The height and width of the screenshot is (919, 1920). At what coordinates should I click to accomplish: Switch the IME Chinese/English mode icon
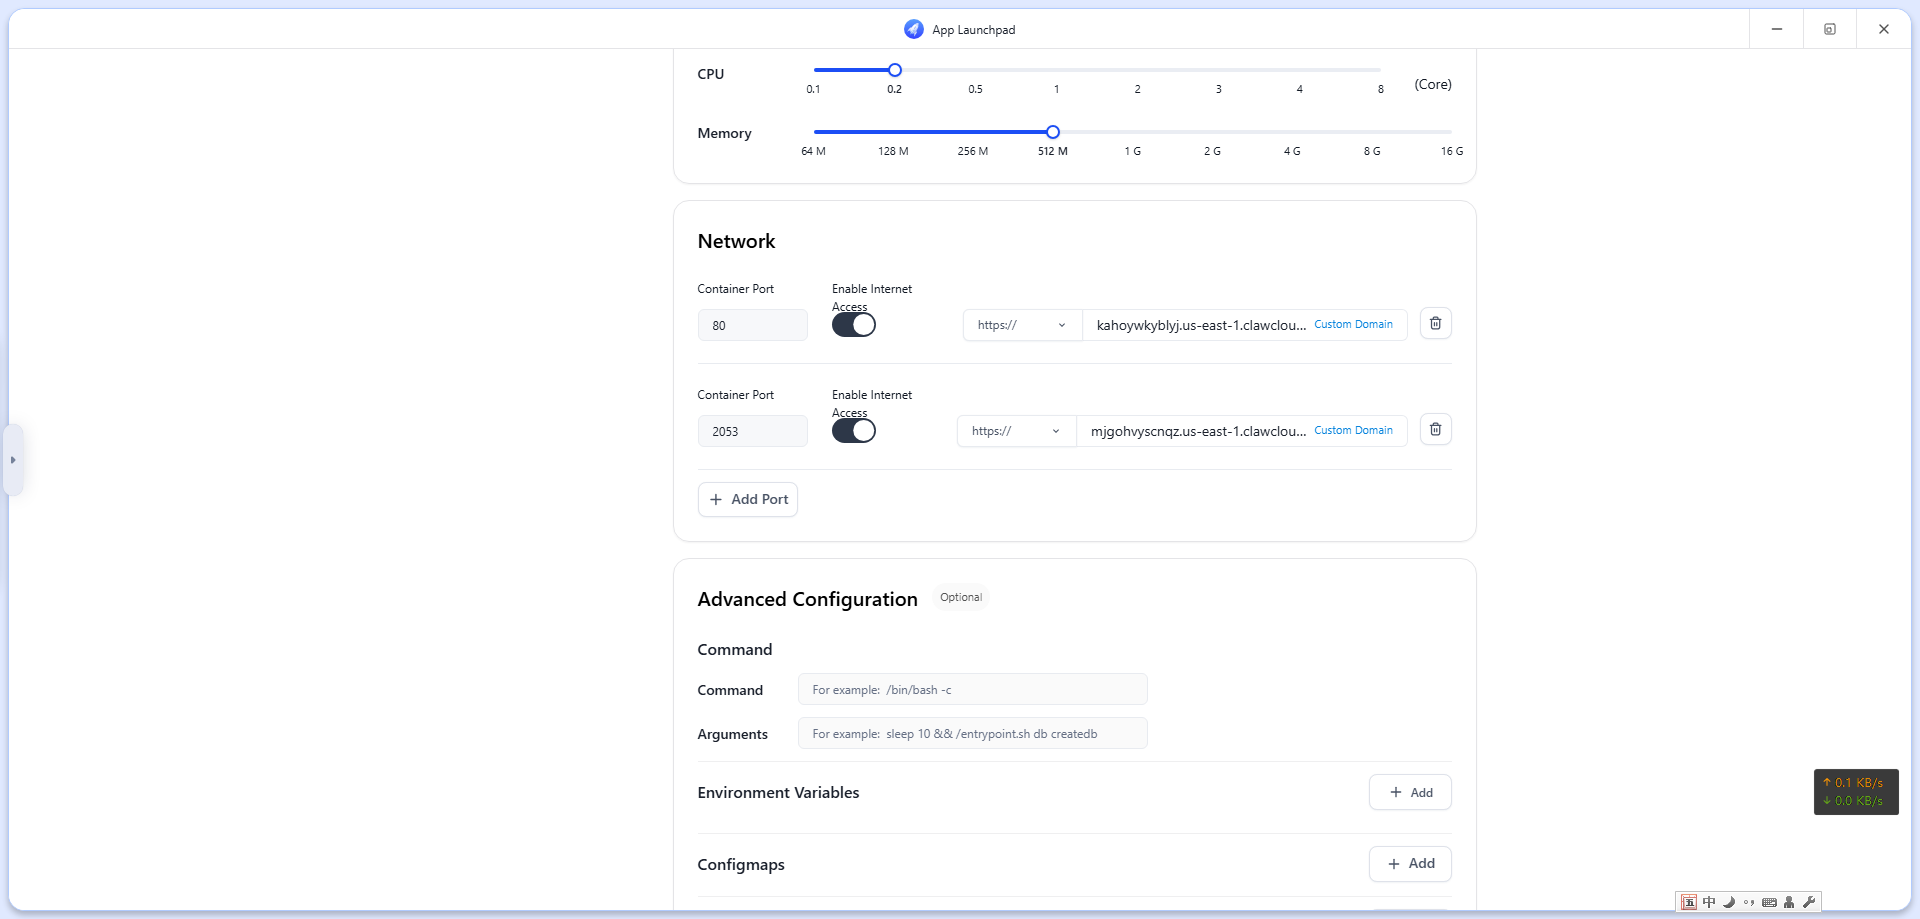[1709, 902]
